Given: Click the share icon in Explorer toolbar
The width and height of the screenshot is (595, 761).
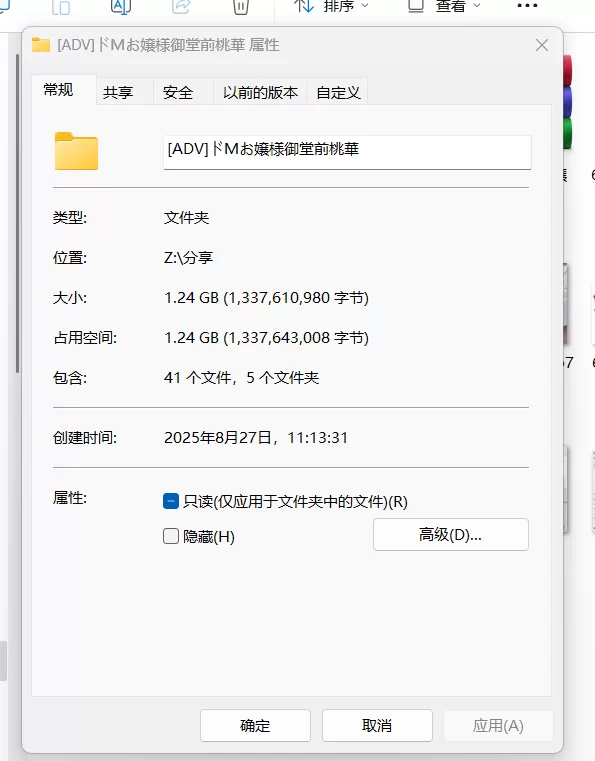Looking at the screenshot, I should pyautogui.click(x=181, y=6).
